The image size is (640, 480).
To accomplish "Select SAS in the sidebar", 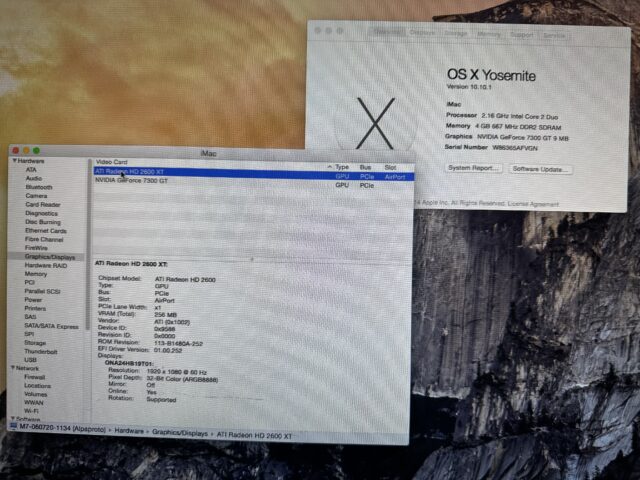I will 30,317.
